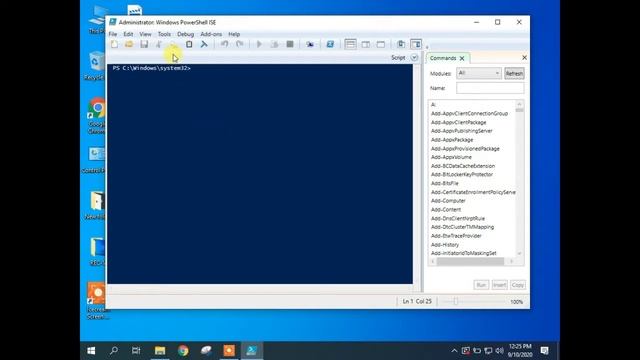Click the Cut scissors icon
The height and width of the screenshot is (360, 640).
(159, 44)
